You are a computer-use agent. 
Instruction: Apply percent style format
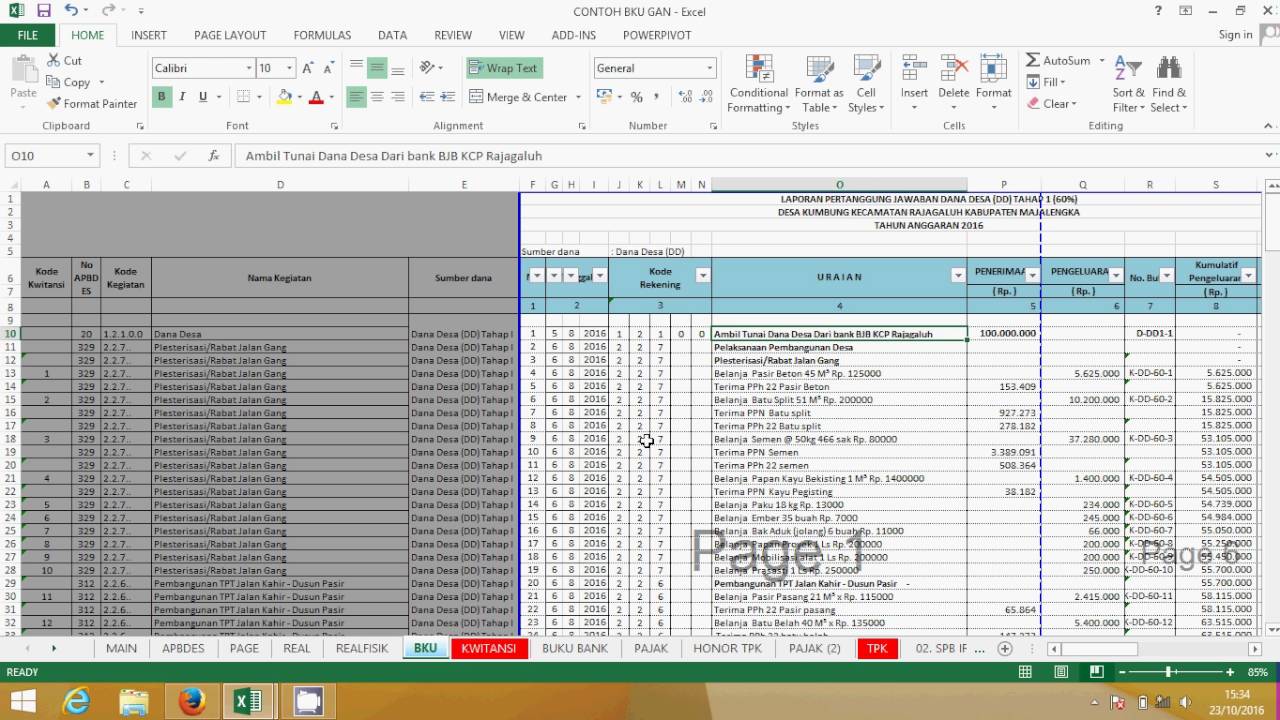point(636,97)
